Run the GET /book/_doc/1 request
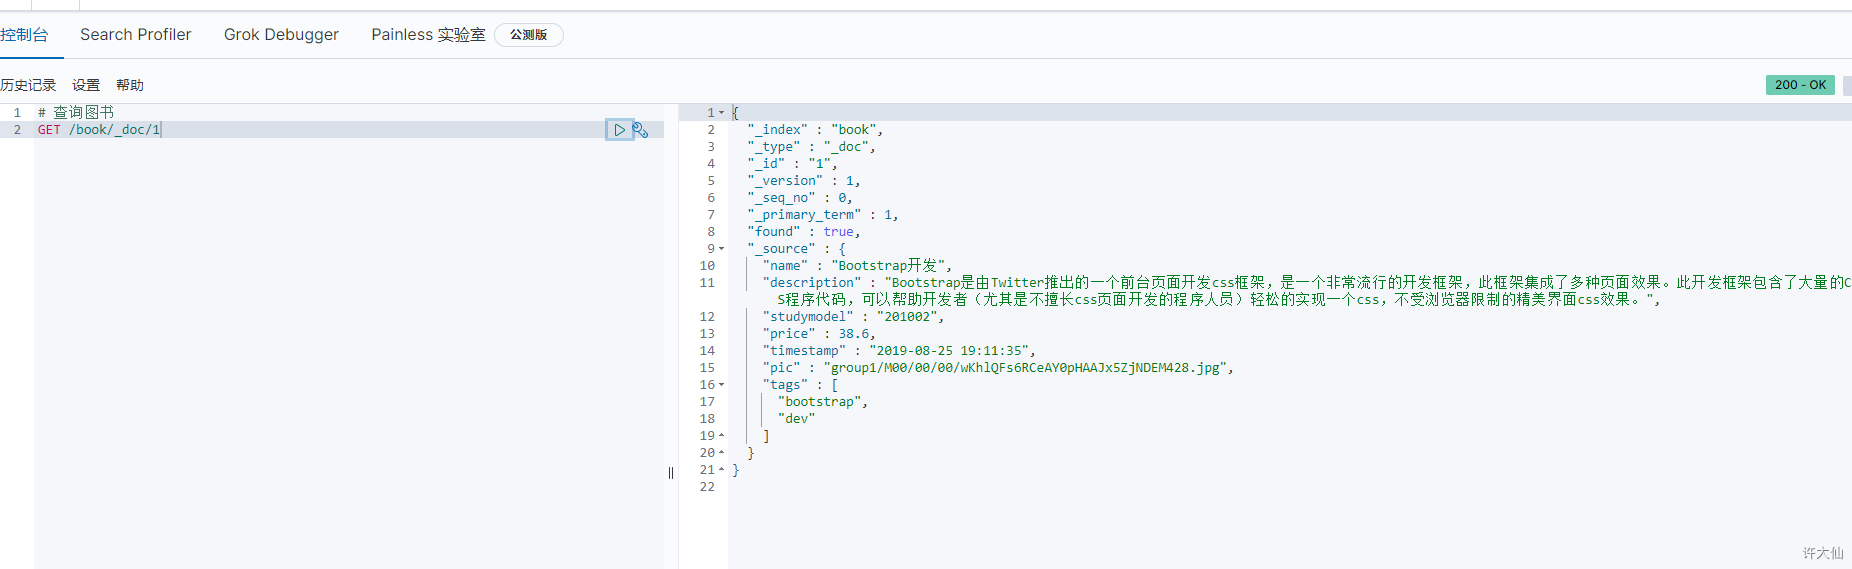The width and height of the screenshot is (1852, 569). (x=619, y=130)
